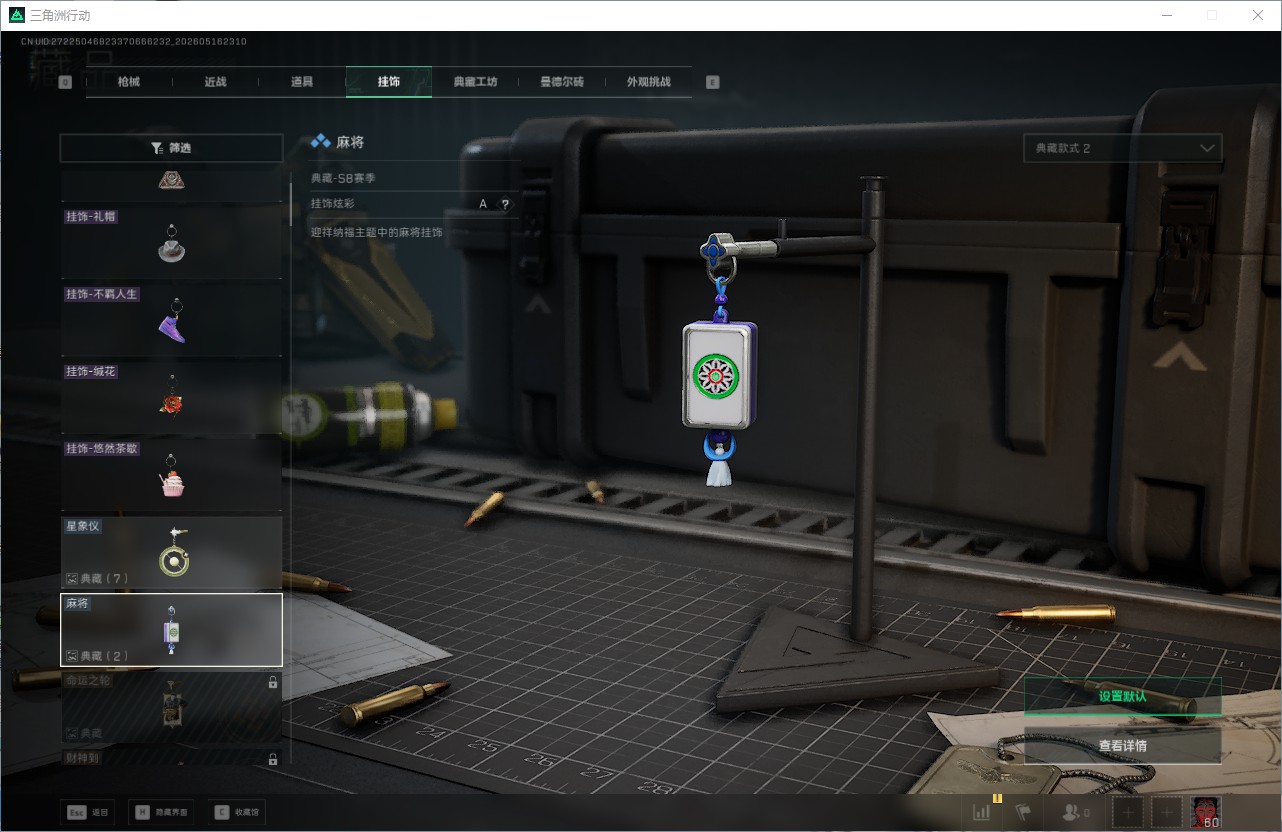Open the 筛选 filter button
Screen dimensions: 1282x832
coord(171,148)
